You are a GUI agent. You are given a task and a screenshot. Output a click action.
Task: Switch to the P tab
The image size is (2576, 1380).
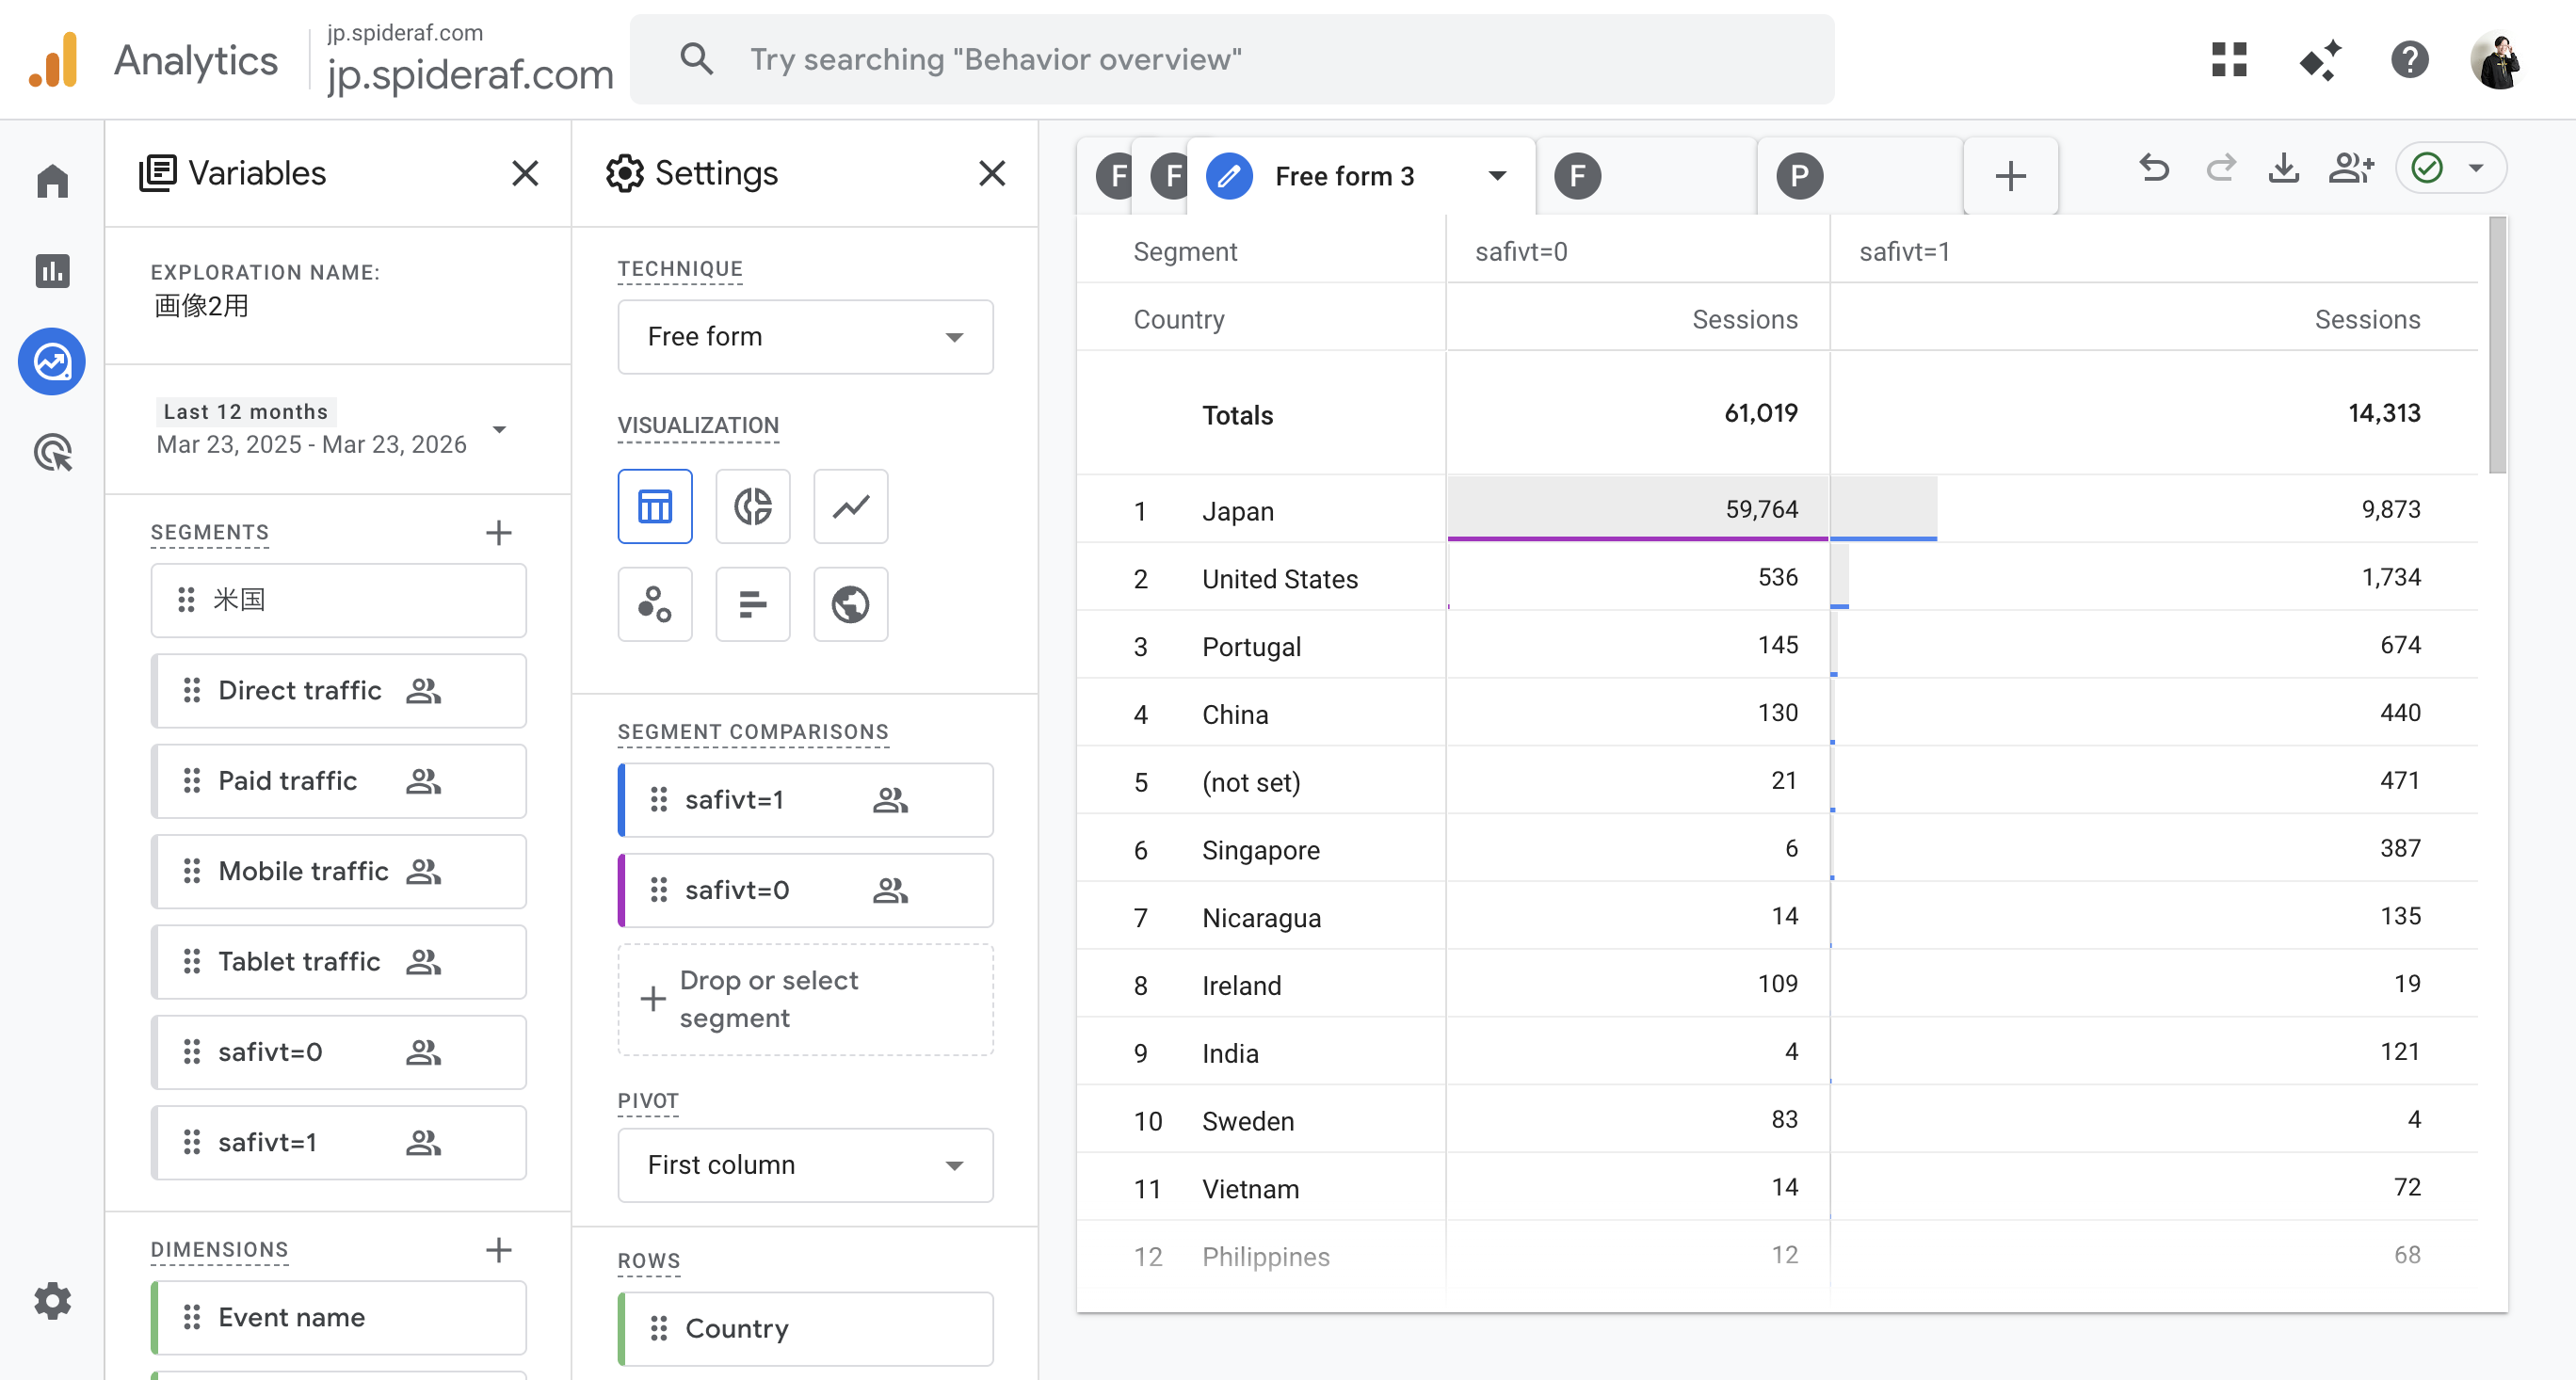pyautogui.click(x=1799, y=176)
